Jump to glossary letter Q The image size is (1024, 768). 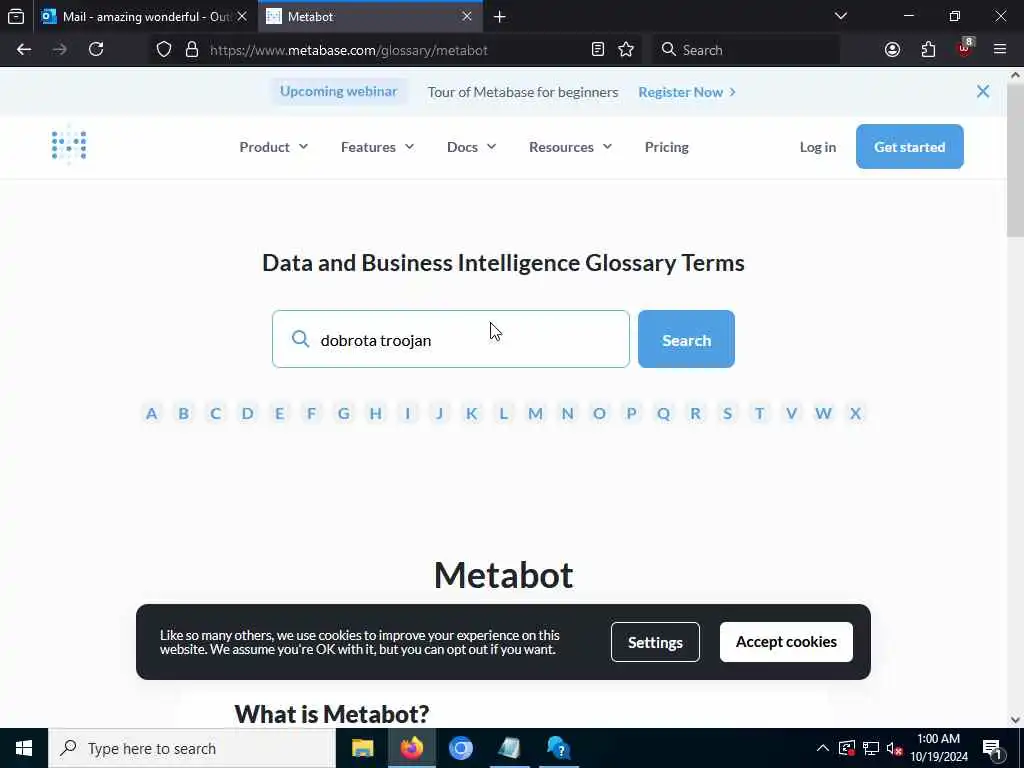pos(664,413)
